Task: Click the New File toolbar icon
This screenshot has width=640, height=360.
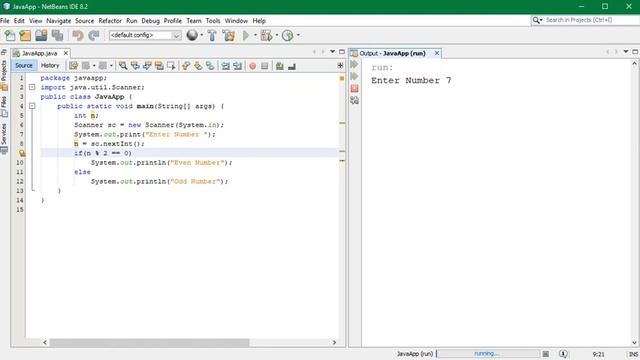Action: point(9,36)
